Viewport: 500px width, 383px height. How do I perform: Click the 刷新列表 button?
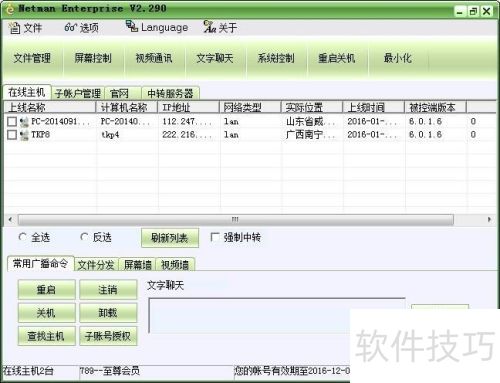point(170,238)
